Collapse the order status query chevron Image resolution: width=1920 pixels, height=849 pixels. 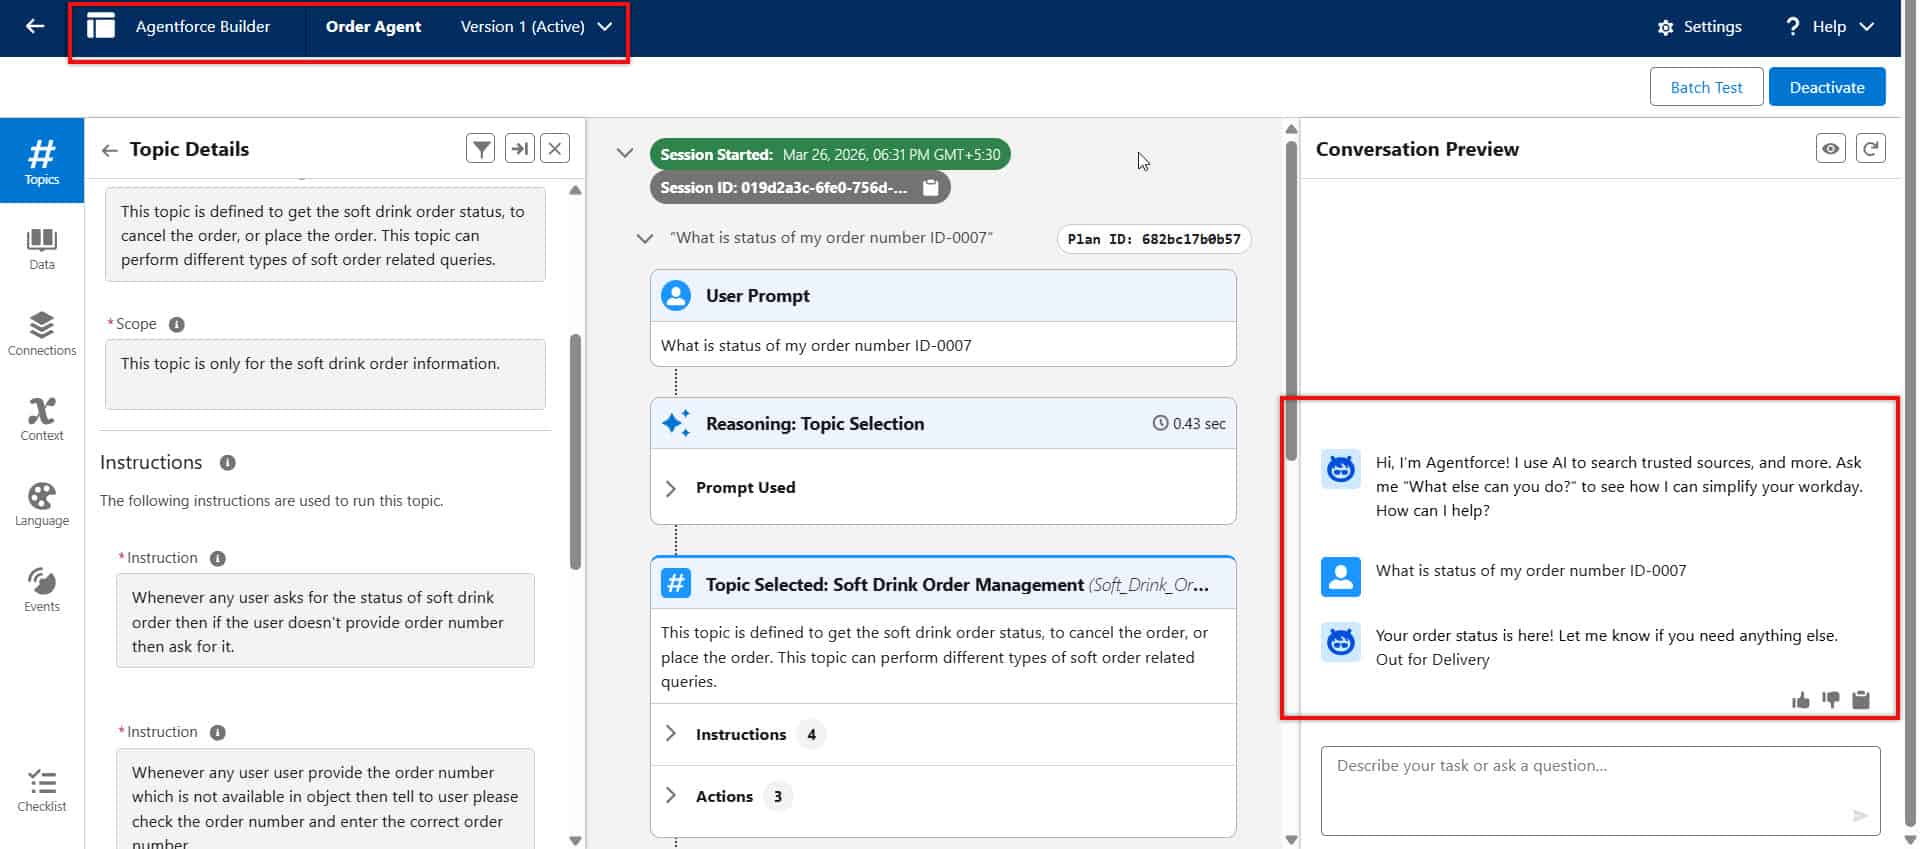point(645,238)
